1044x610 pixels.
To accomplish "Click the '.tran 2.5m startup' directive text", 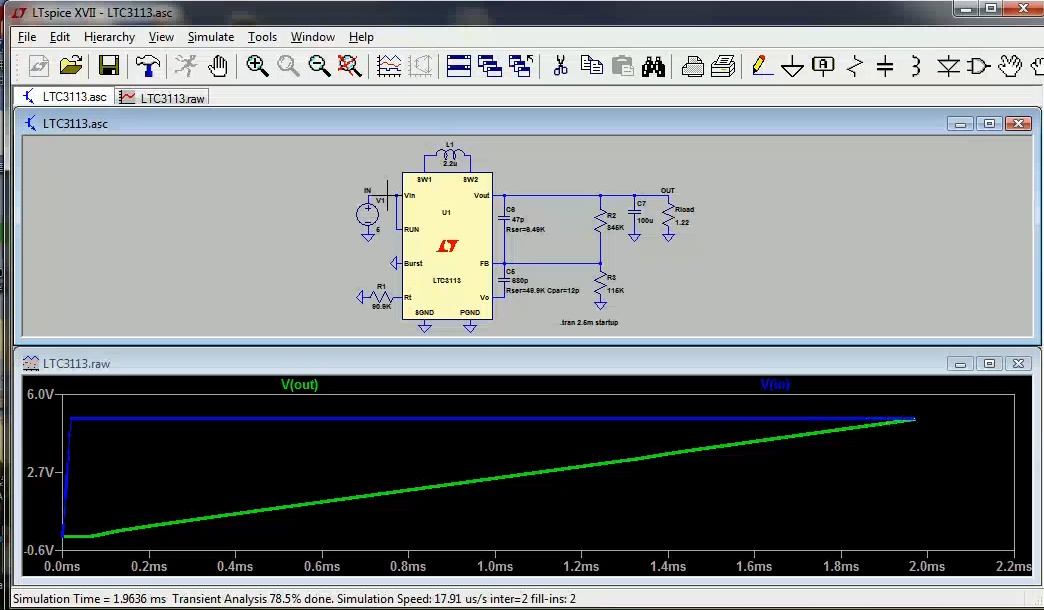I will coord(589,322).
